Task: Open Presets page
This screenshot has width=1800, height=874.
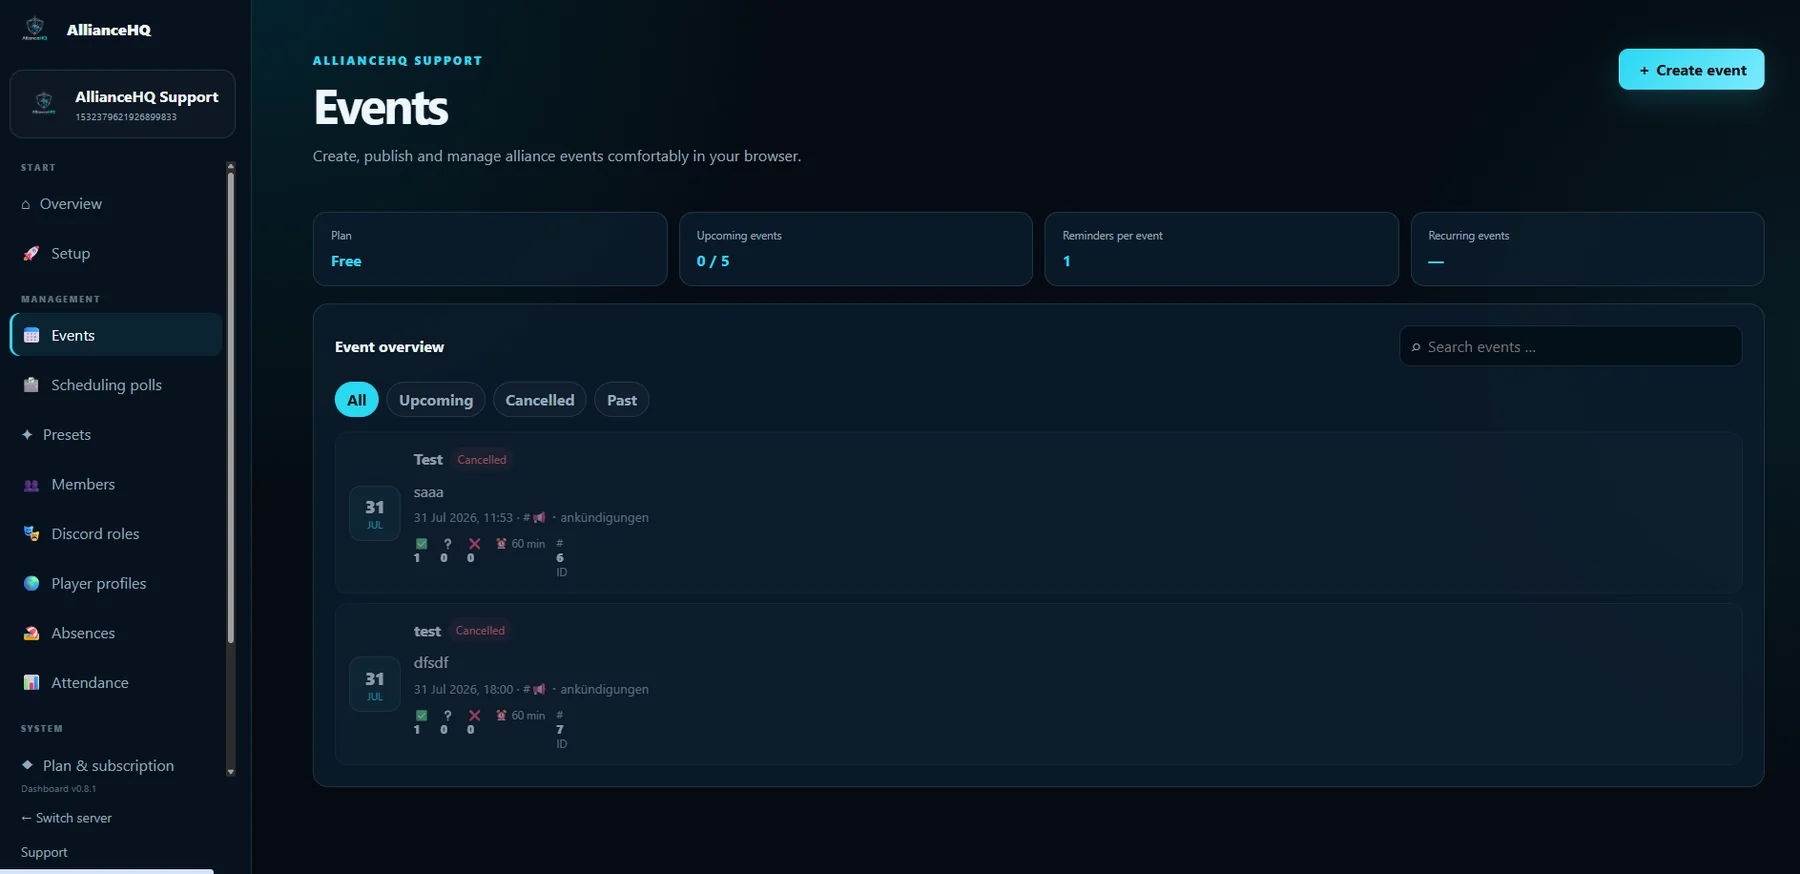Action: [116, 435]
